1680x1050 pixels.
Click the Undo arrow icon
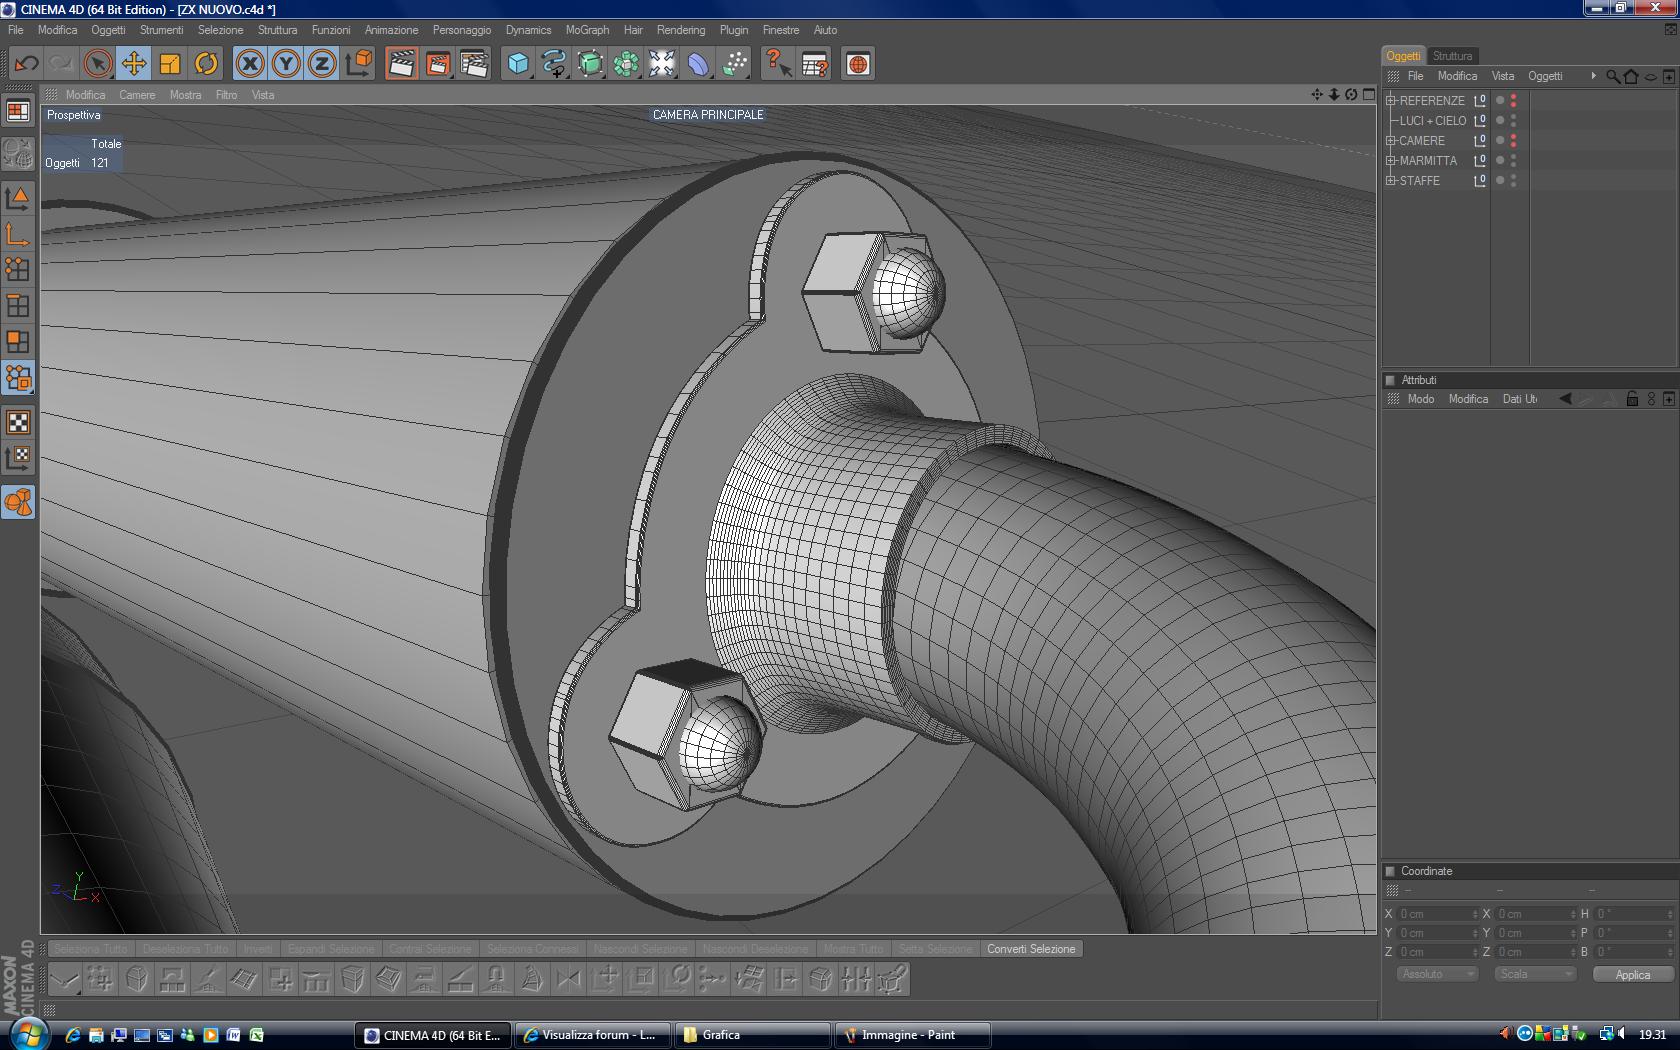[x=26, y=64]
